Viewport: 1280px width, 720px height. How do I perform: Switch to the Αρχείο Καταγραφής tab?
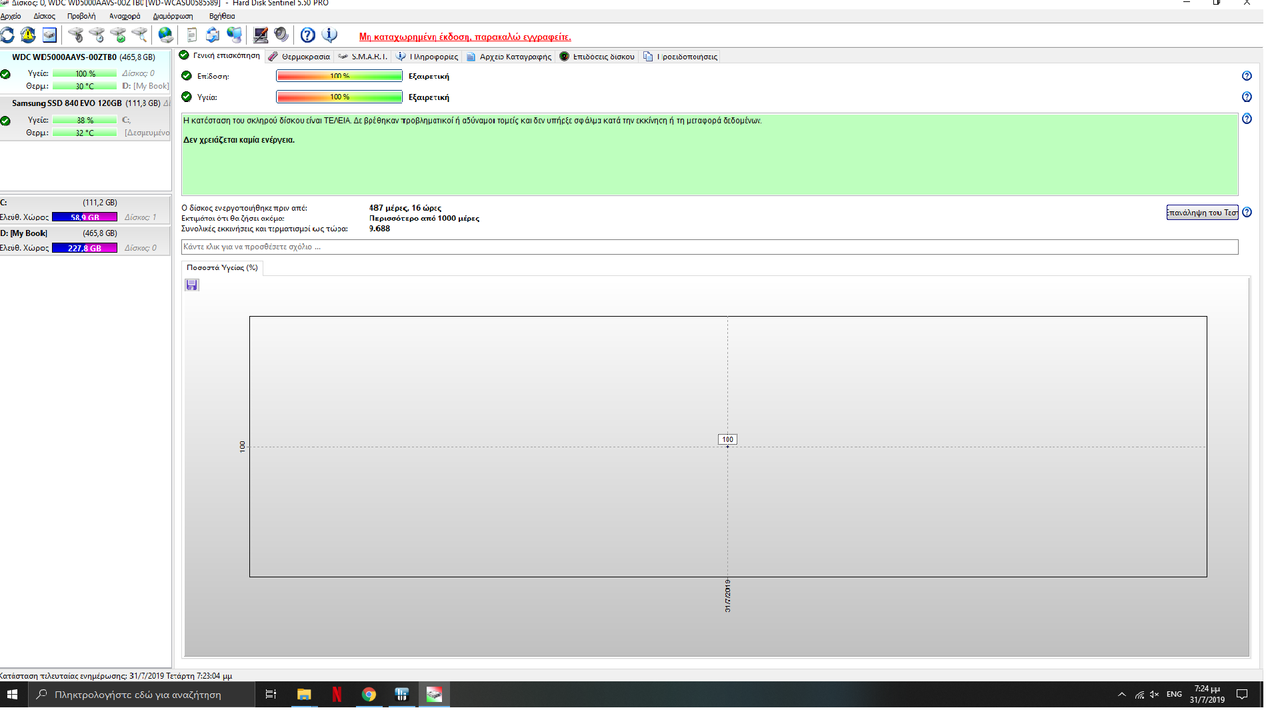coord(508,57)
